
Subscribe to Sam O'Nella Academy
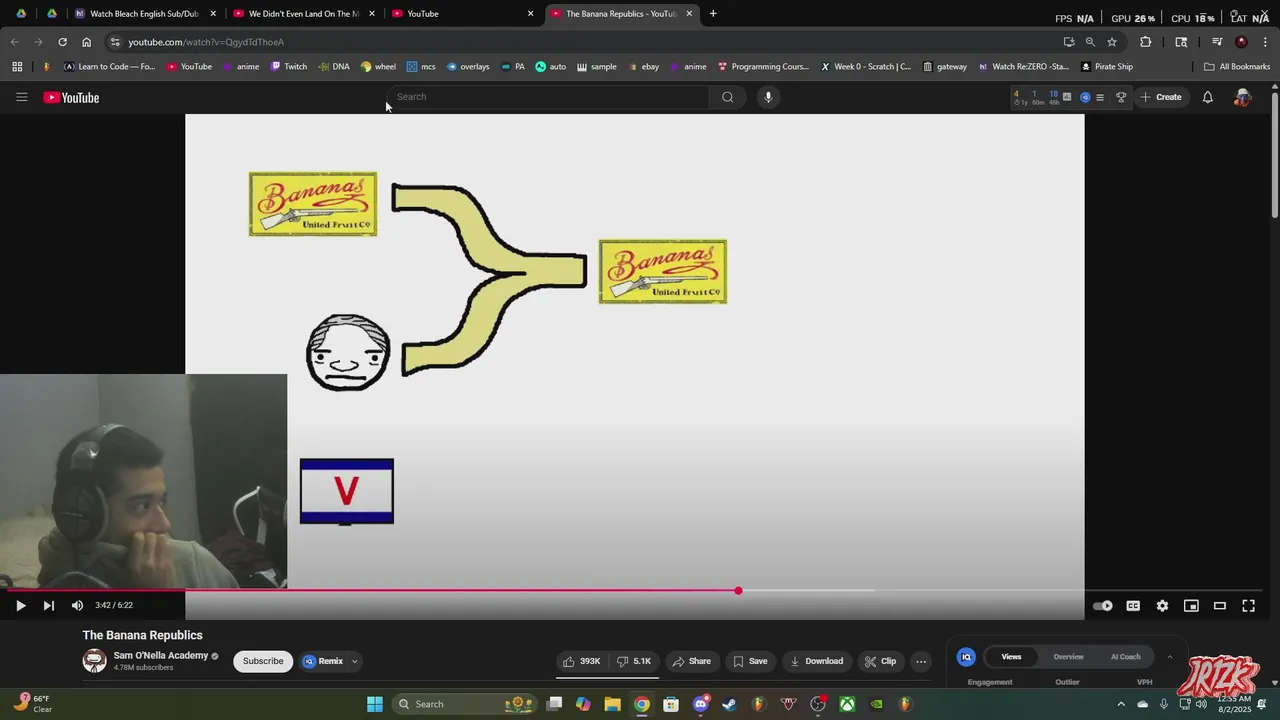point(263,661)
